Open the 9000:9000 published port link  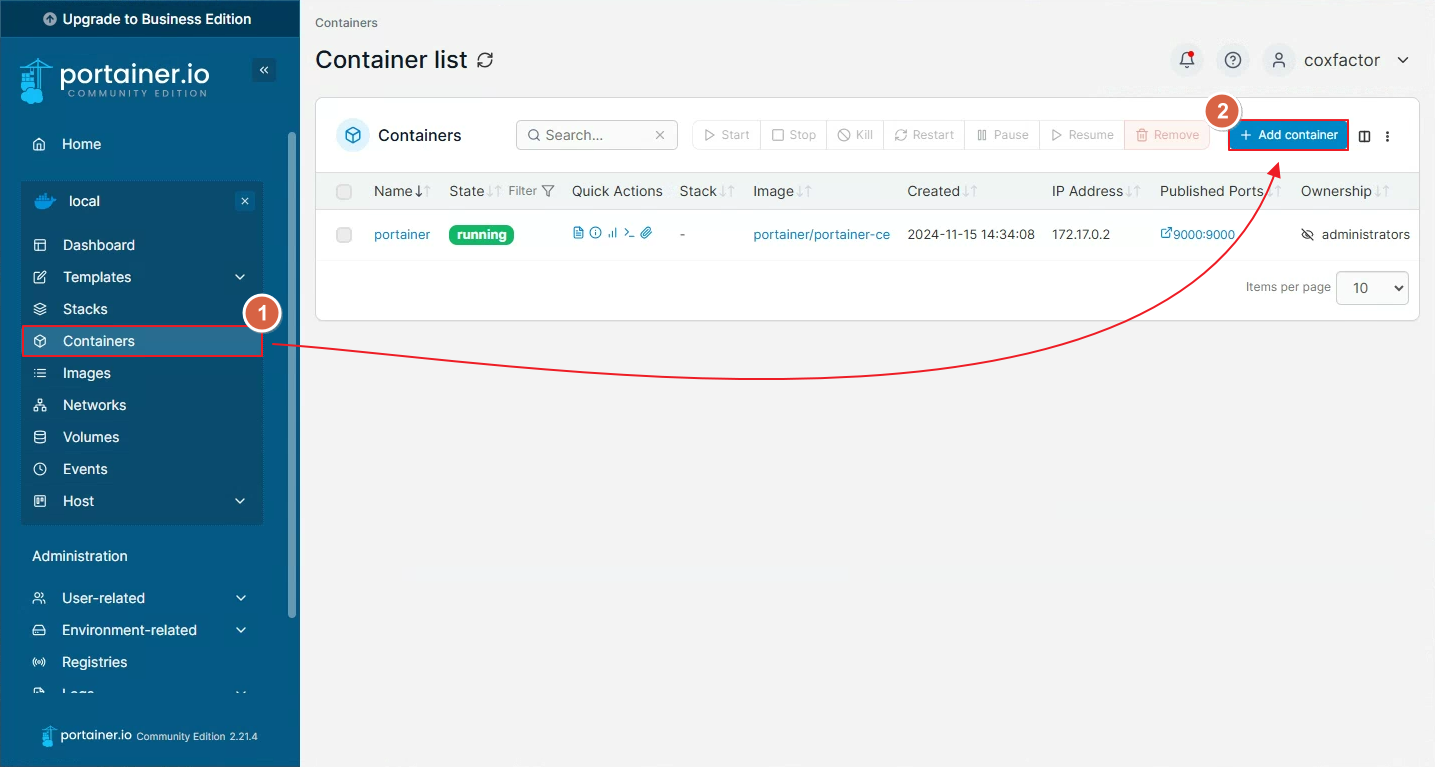(1197, 235)
